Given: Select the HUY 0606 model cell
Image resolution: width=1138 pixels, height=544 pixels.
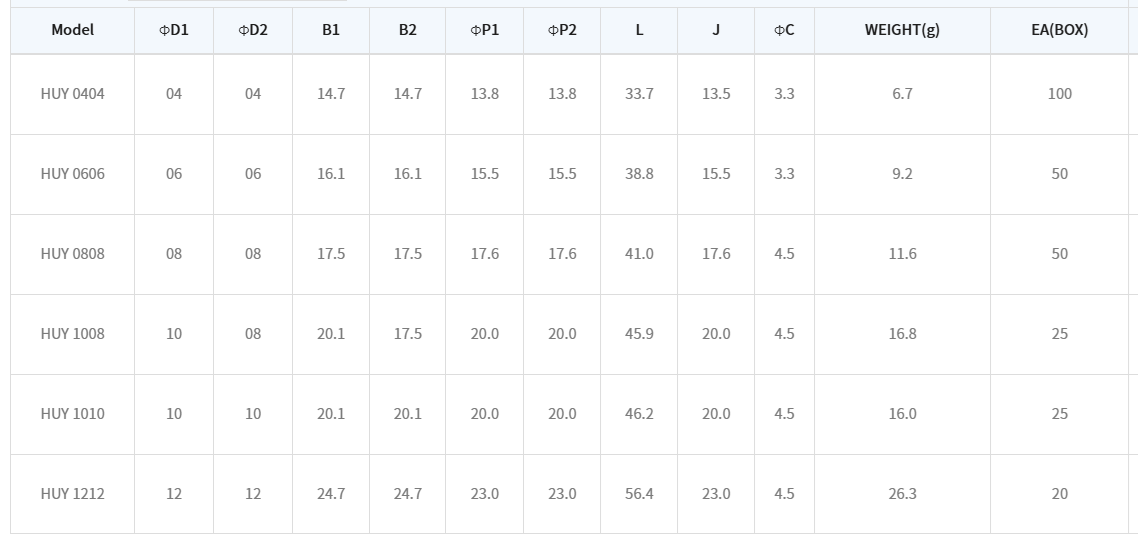Looking at the screenshot, I should tap(72, 174).
